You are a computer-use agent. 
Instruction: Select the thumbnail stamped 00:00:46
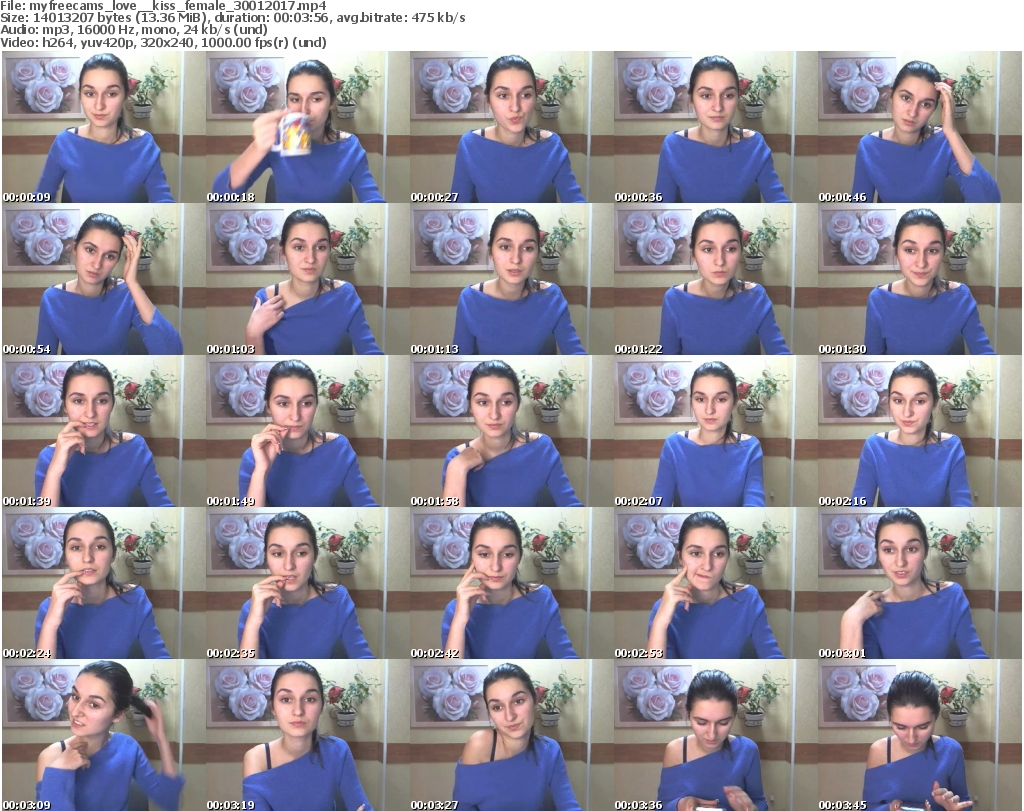click(920, 127)
